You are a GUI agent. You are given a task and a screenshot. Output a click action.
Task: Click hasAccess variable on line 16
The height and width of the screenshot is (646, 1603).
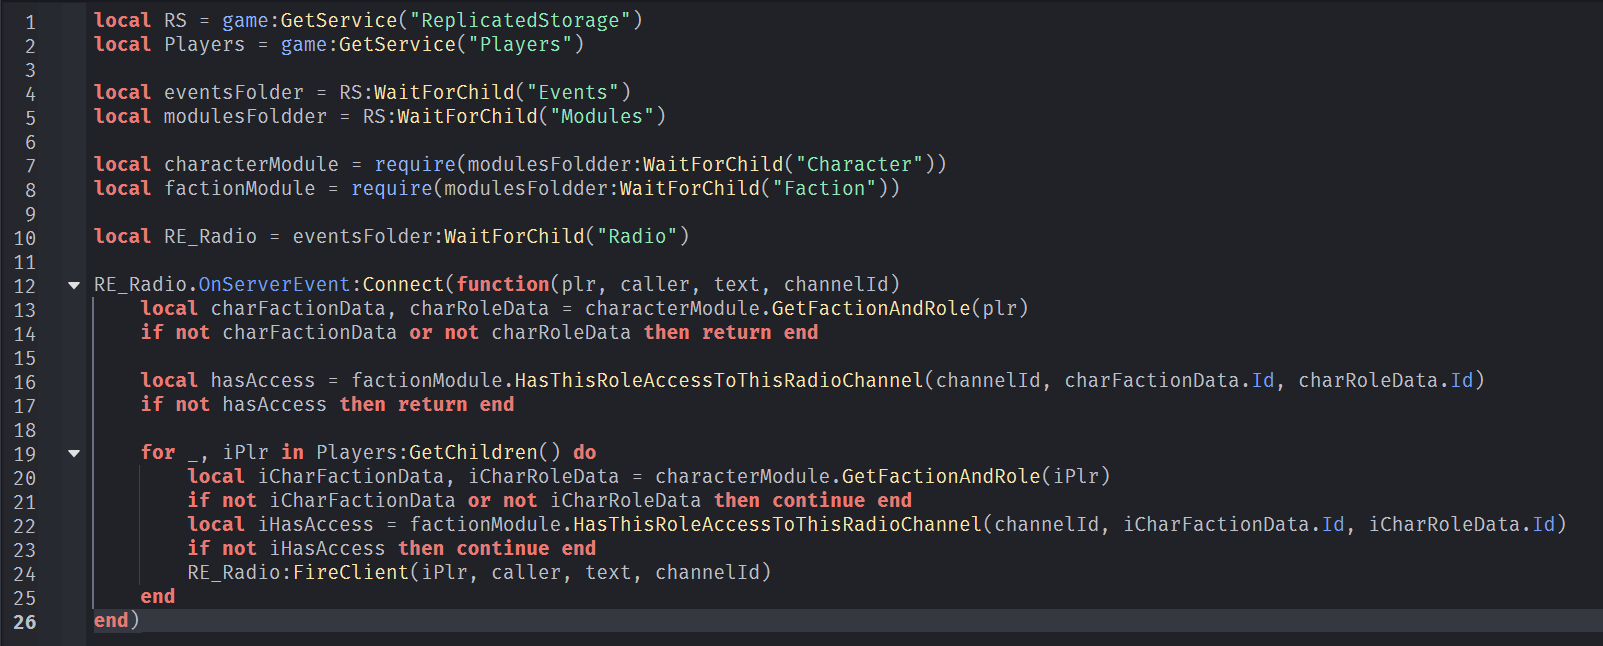263,380
